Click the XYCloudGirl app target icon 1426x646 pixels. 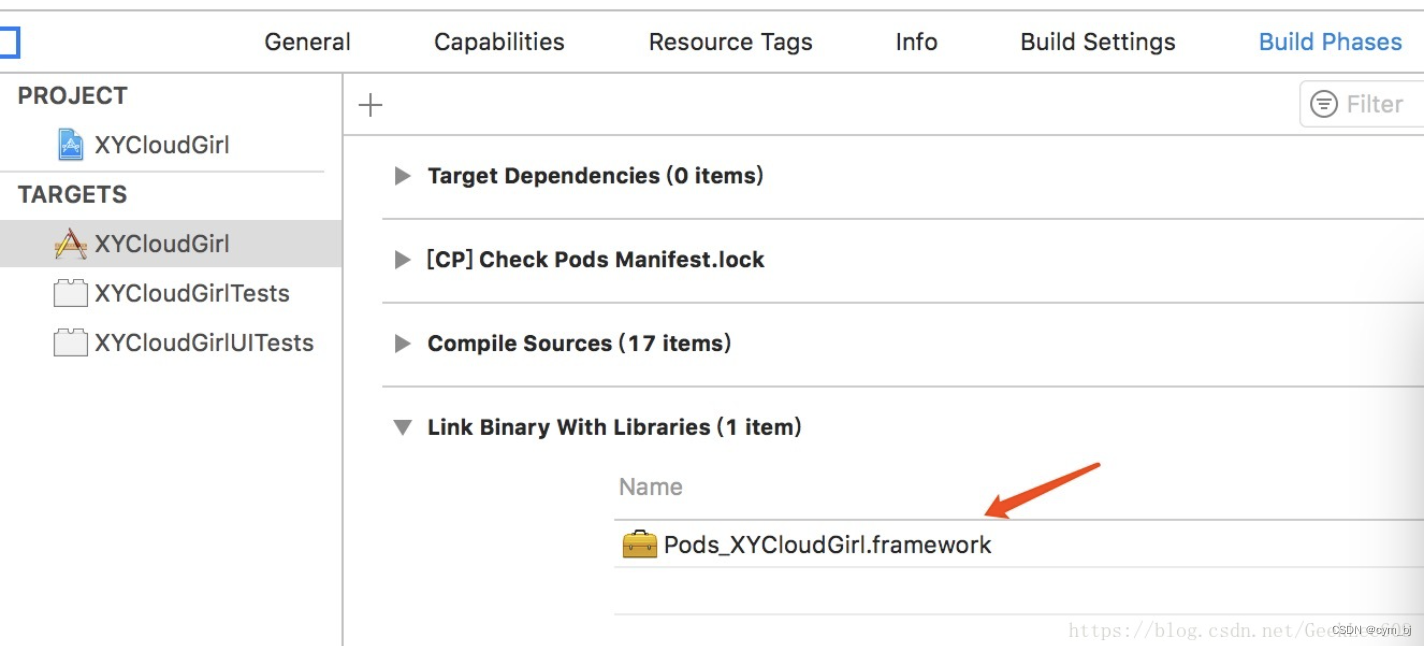point(70,244)
